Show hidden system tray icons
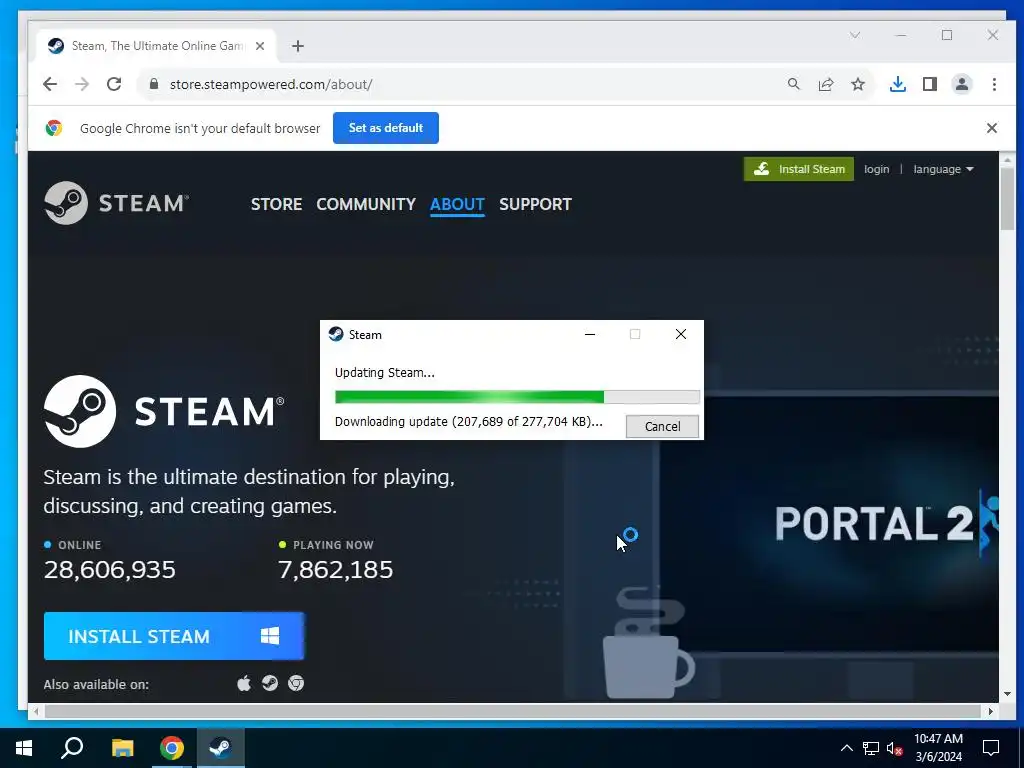This screenshot has height=768, width=1024. (x=846, y=748)
